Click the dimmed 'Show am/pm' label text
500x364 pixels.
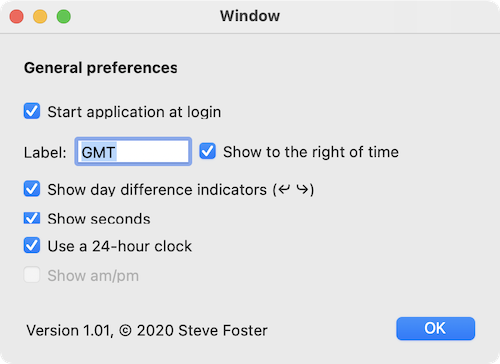pyautogui.click(x=93, y=276)
